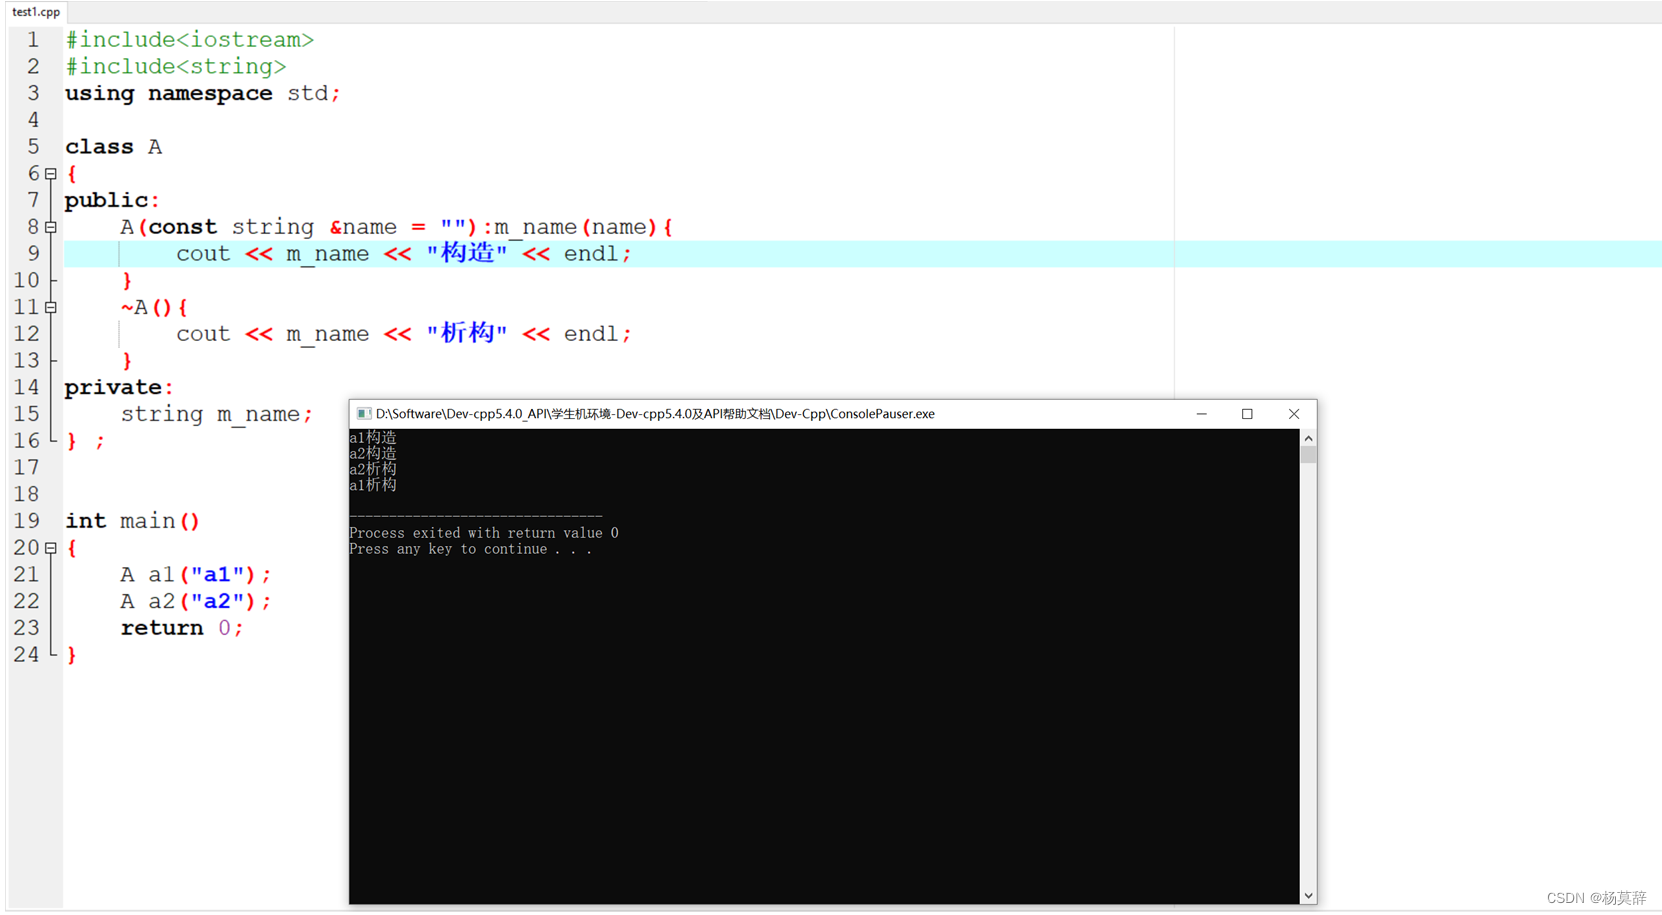Click the console vertical scrollbar thumb
The image size is (1662, 915).
[x=1308, y=455]
